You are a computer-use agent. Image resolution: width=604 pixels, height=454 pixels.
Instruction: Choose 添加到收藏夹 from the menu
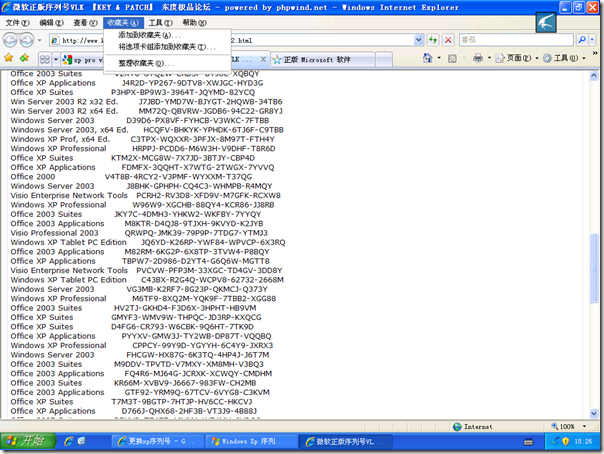point(167,35)
